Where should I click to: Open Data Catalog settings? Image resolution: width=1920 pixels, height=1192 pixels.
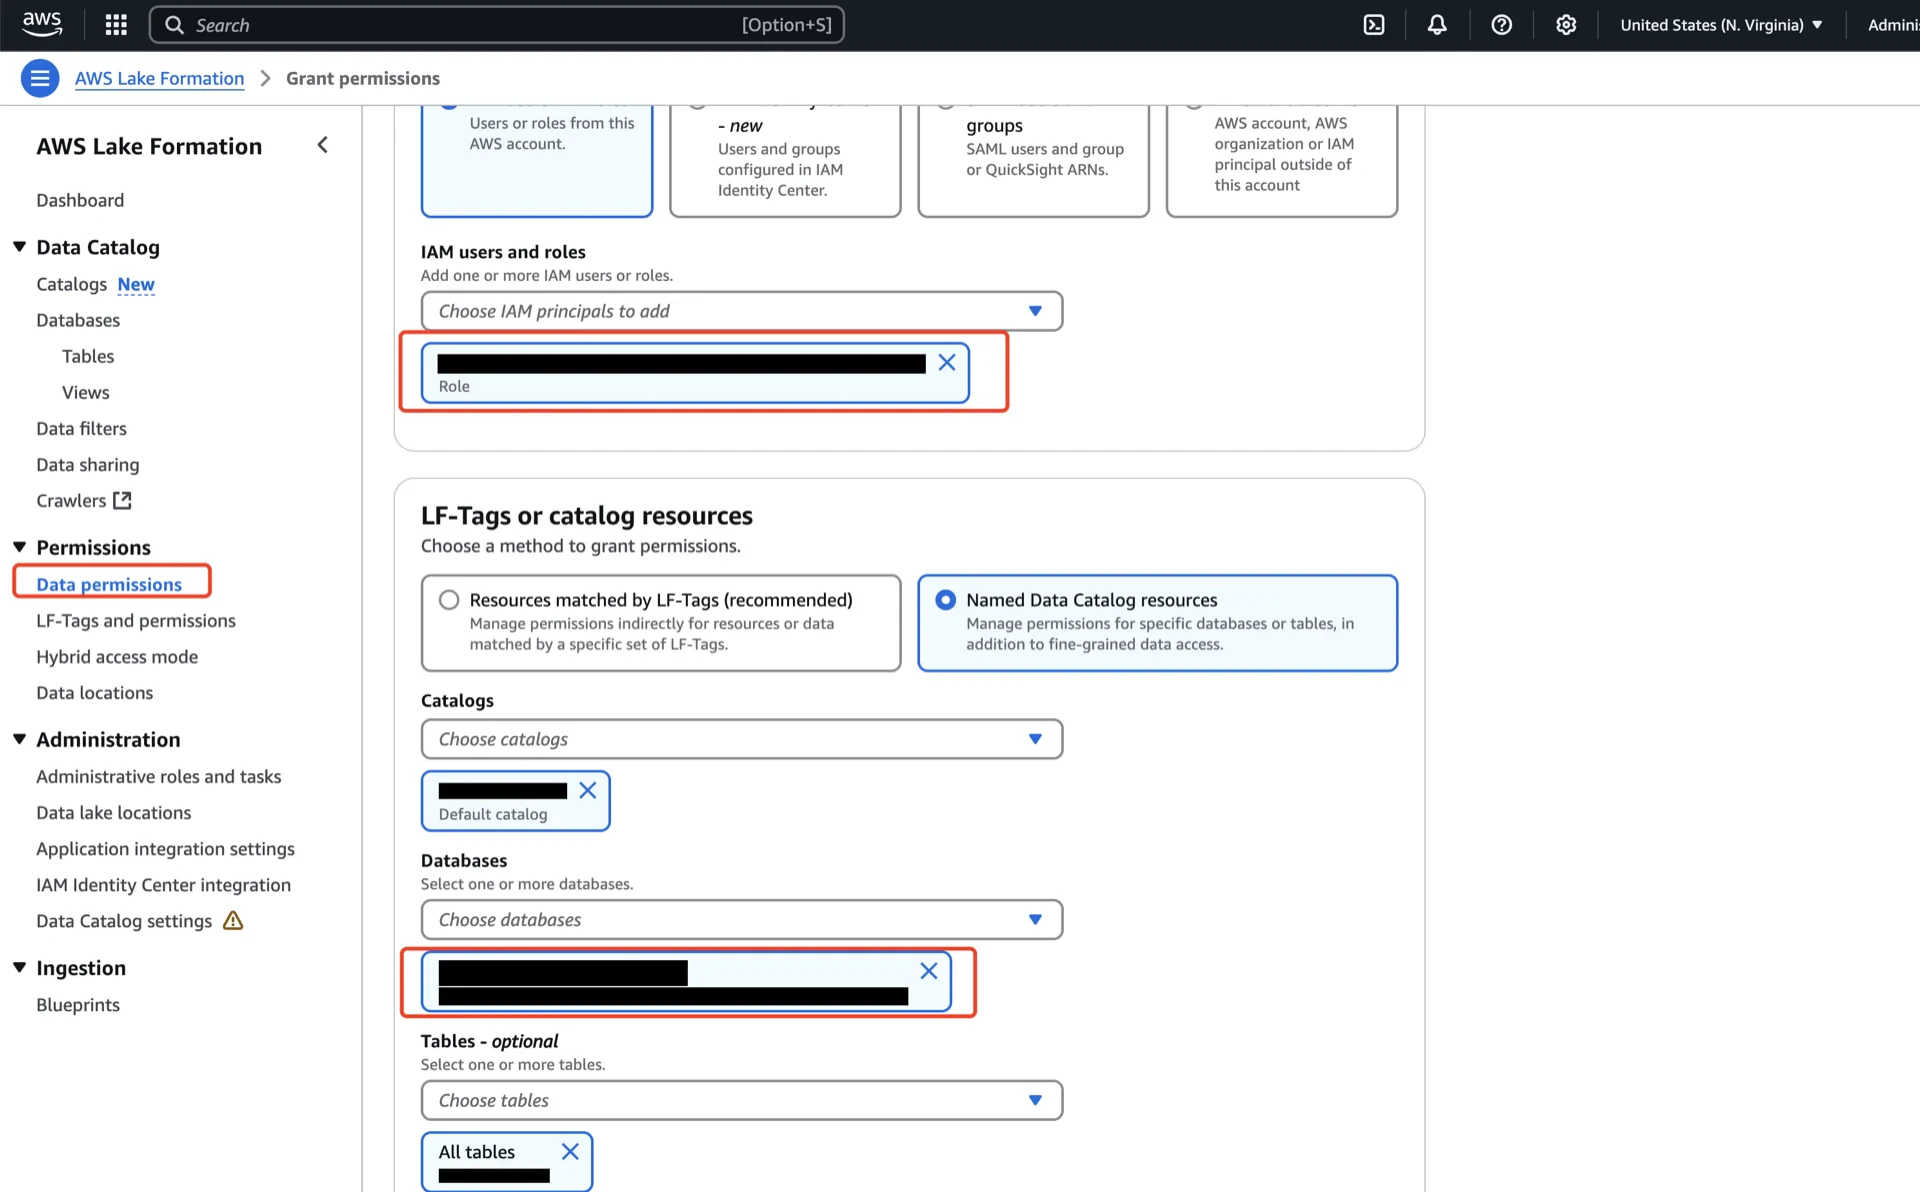(x=124, y=920)
